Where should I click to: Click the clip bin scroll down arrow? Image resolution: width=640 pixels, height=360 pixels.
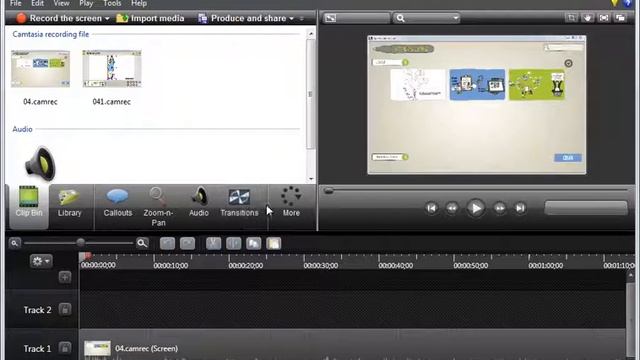point(311,179)
